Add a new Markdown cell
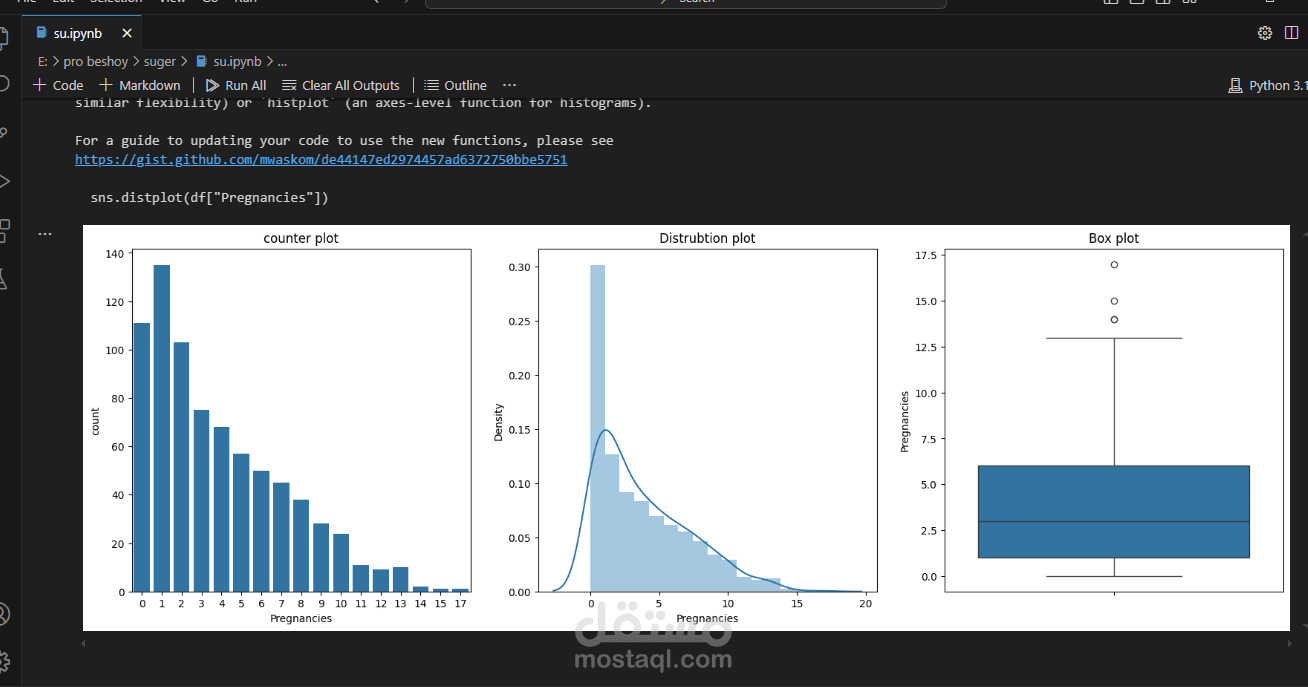The height and width of the screenshot is (687, 1308). point(140,85)
